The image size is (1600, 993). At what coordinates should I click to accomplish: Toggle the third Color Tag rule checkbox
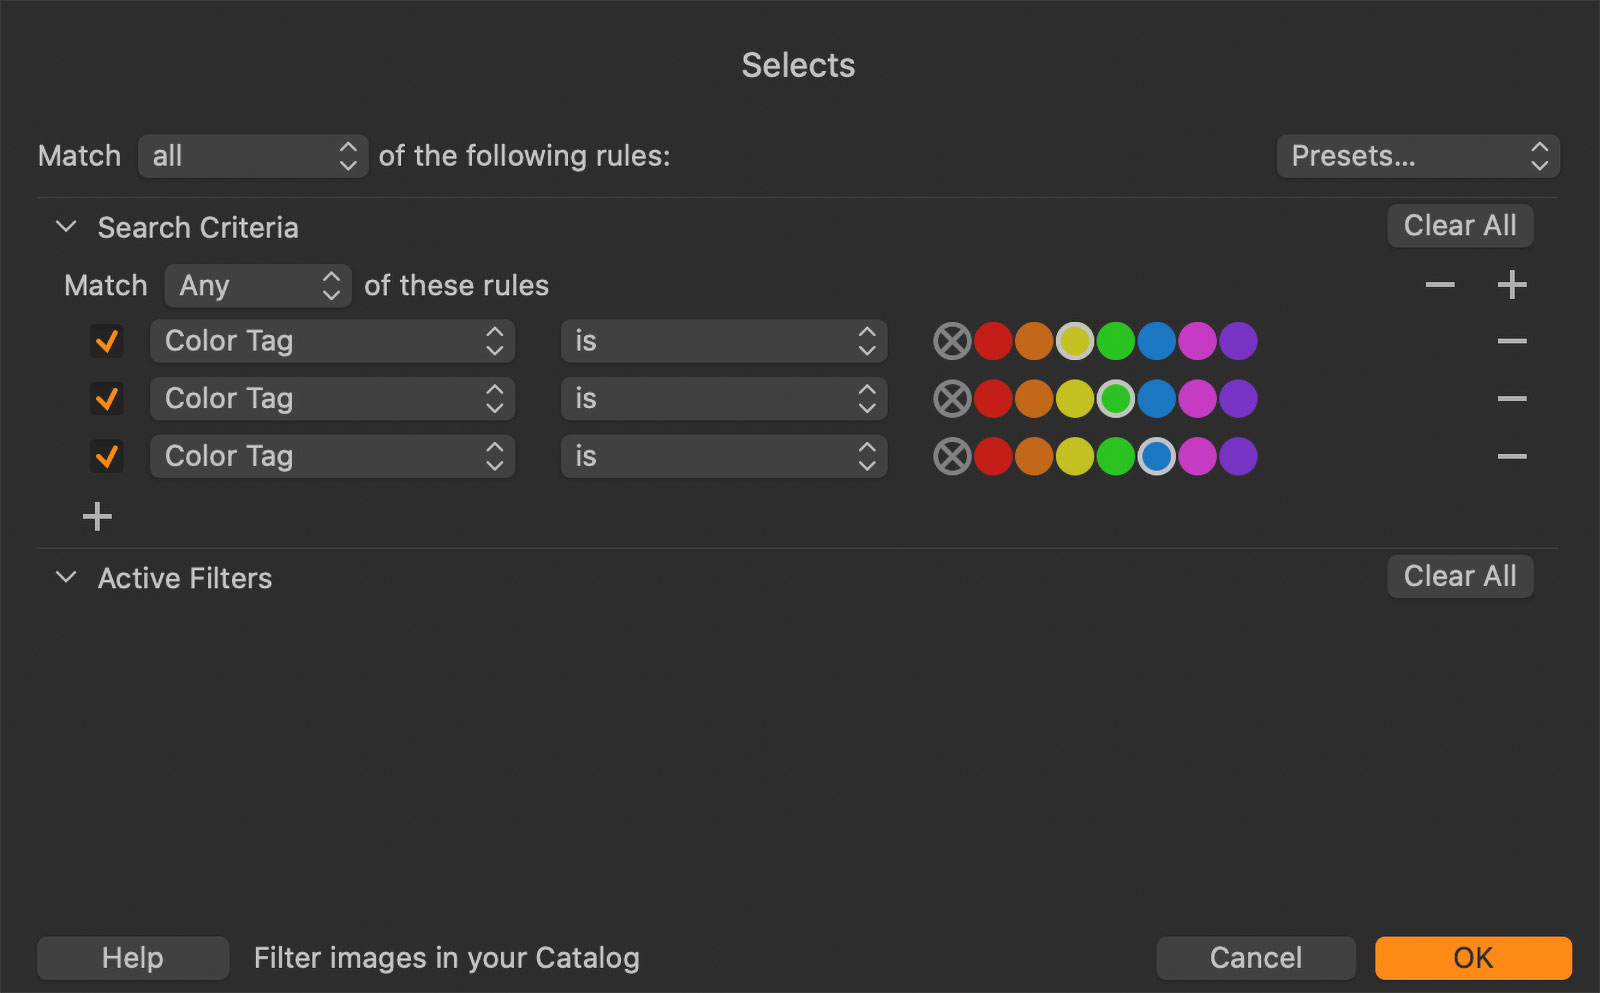[107, 457]
